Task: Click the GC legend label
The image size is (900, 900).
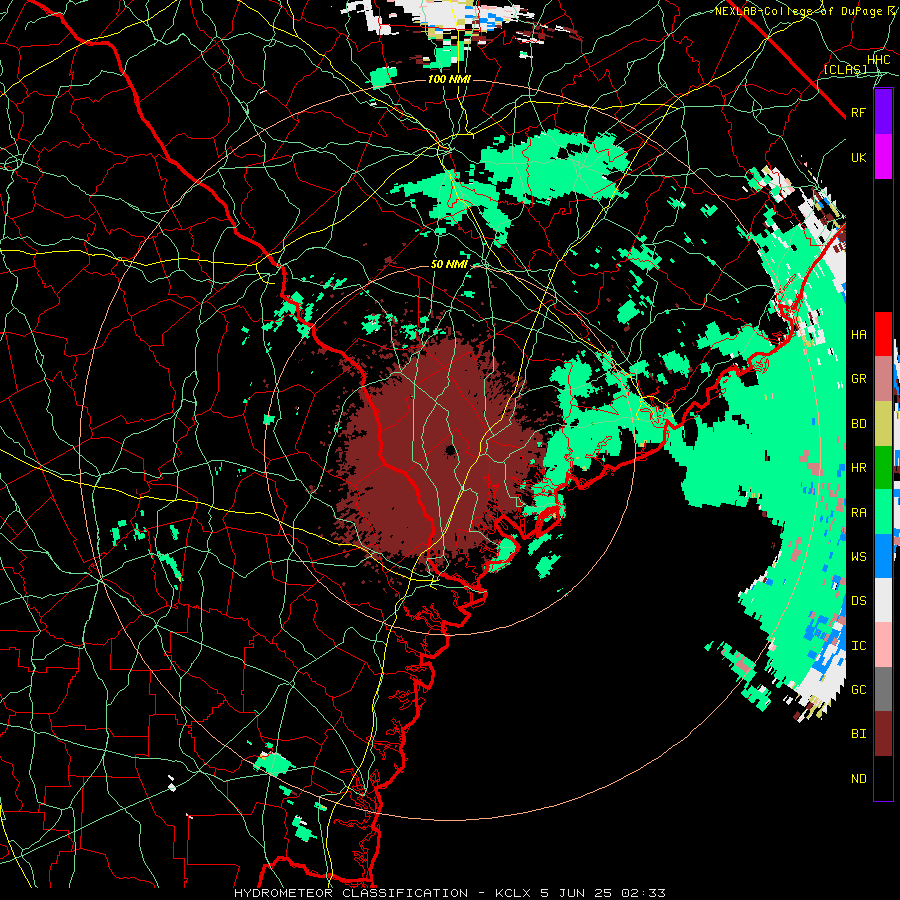Action: [859, 689]
